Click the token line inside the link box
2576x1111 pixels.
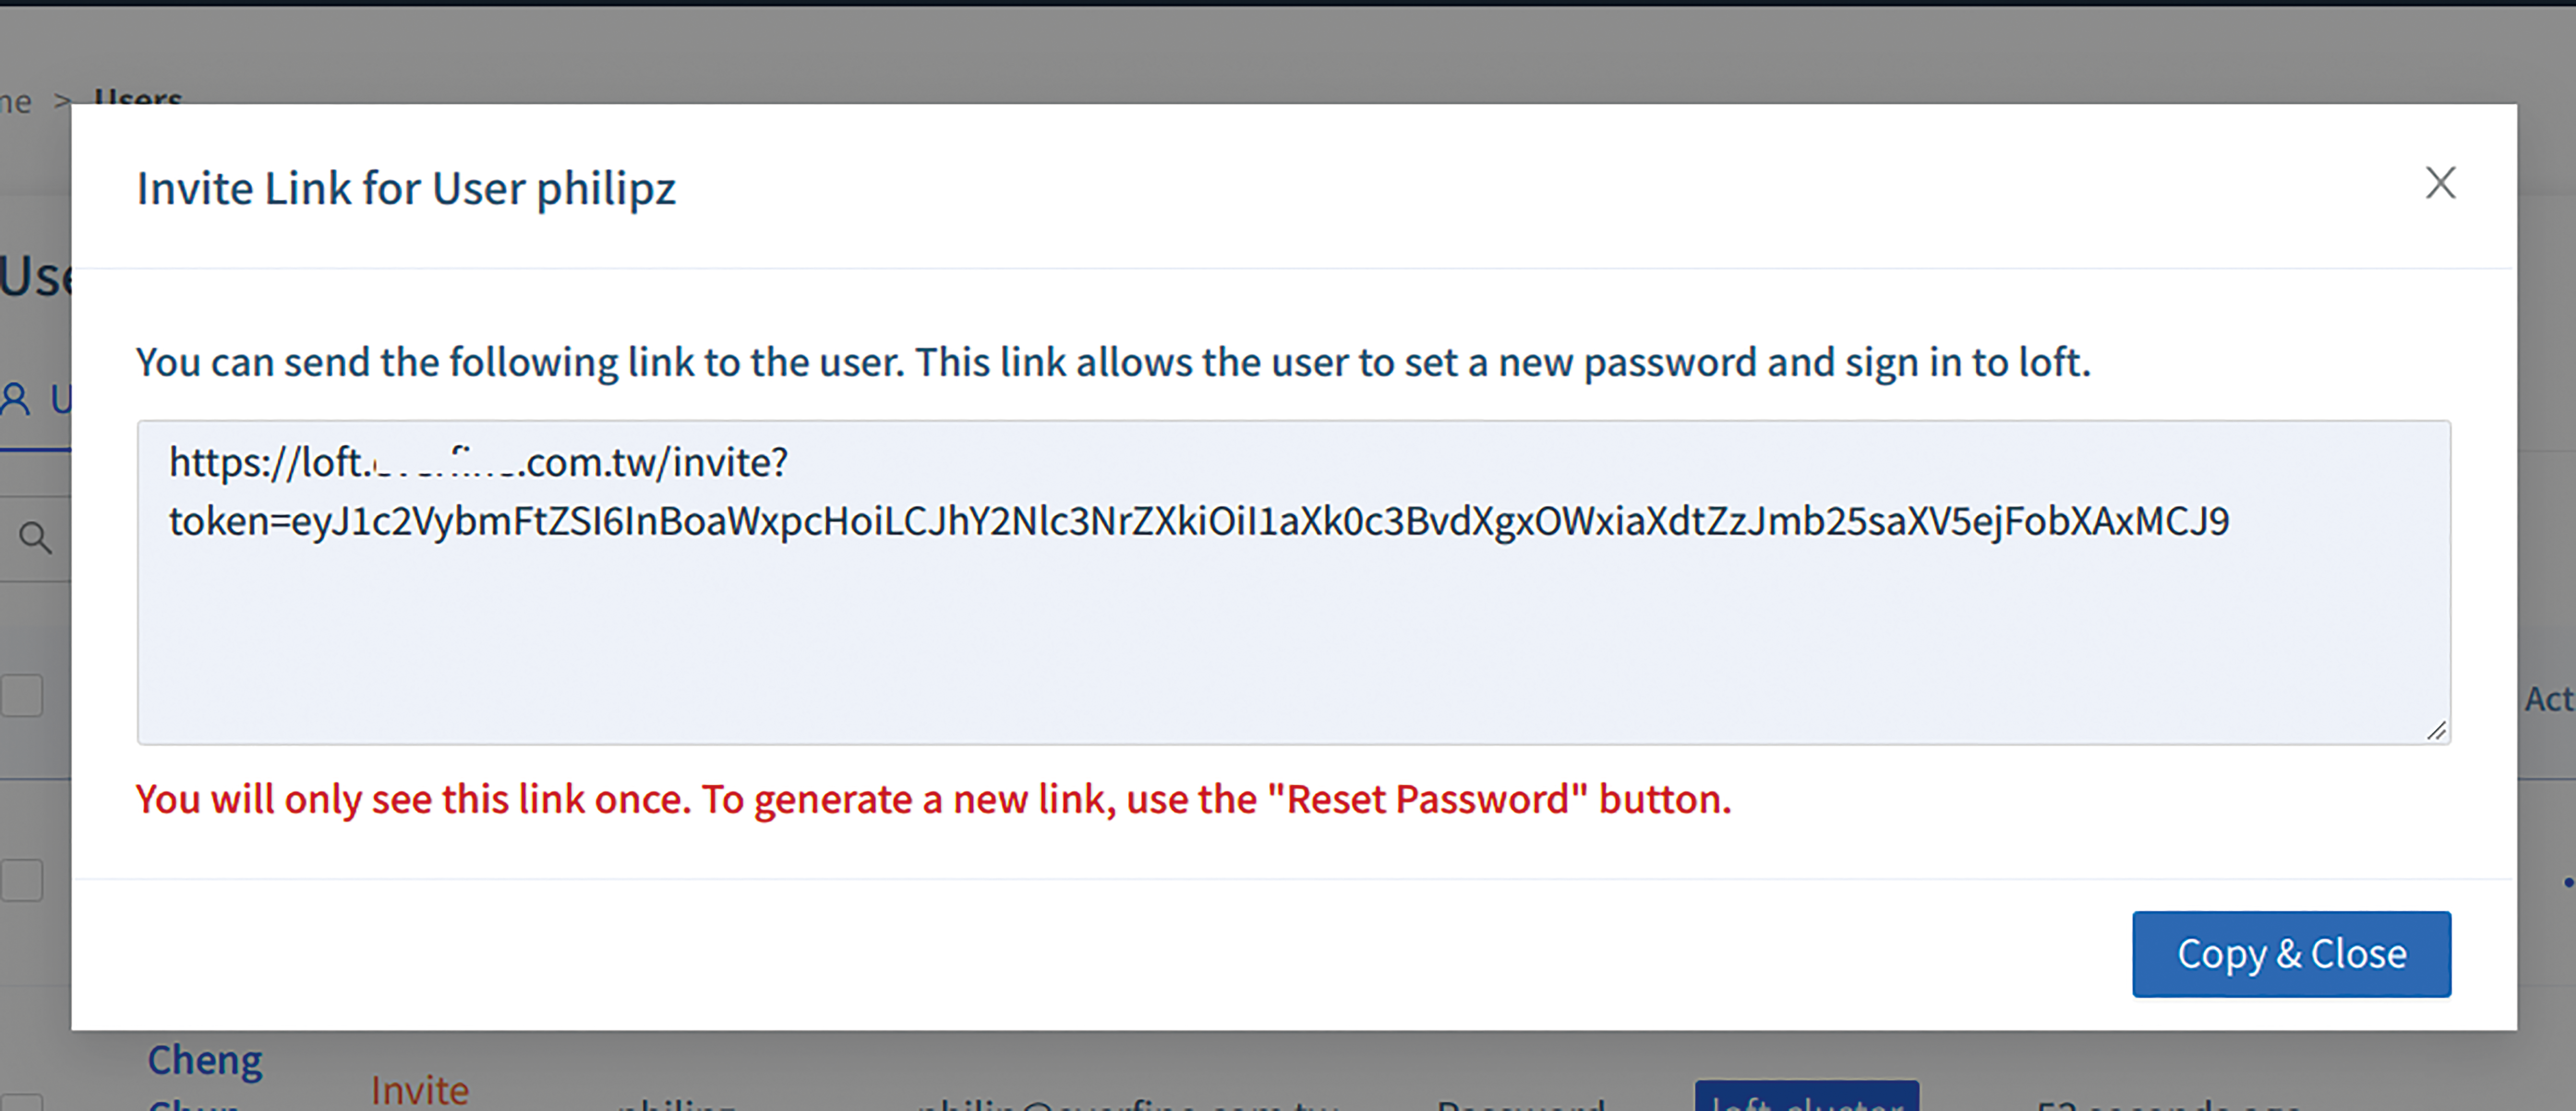[1199, 521]
